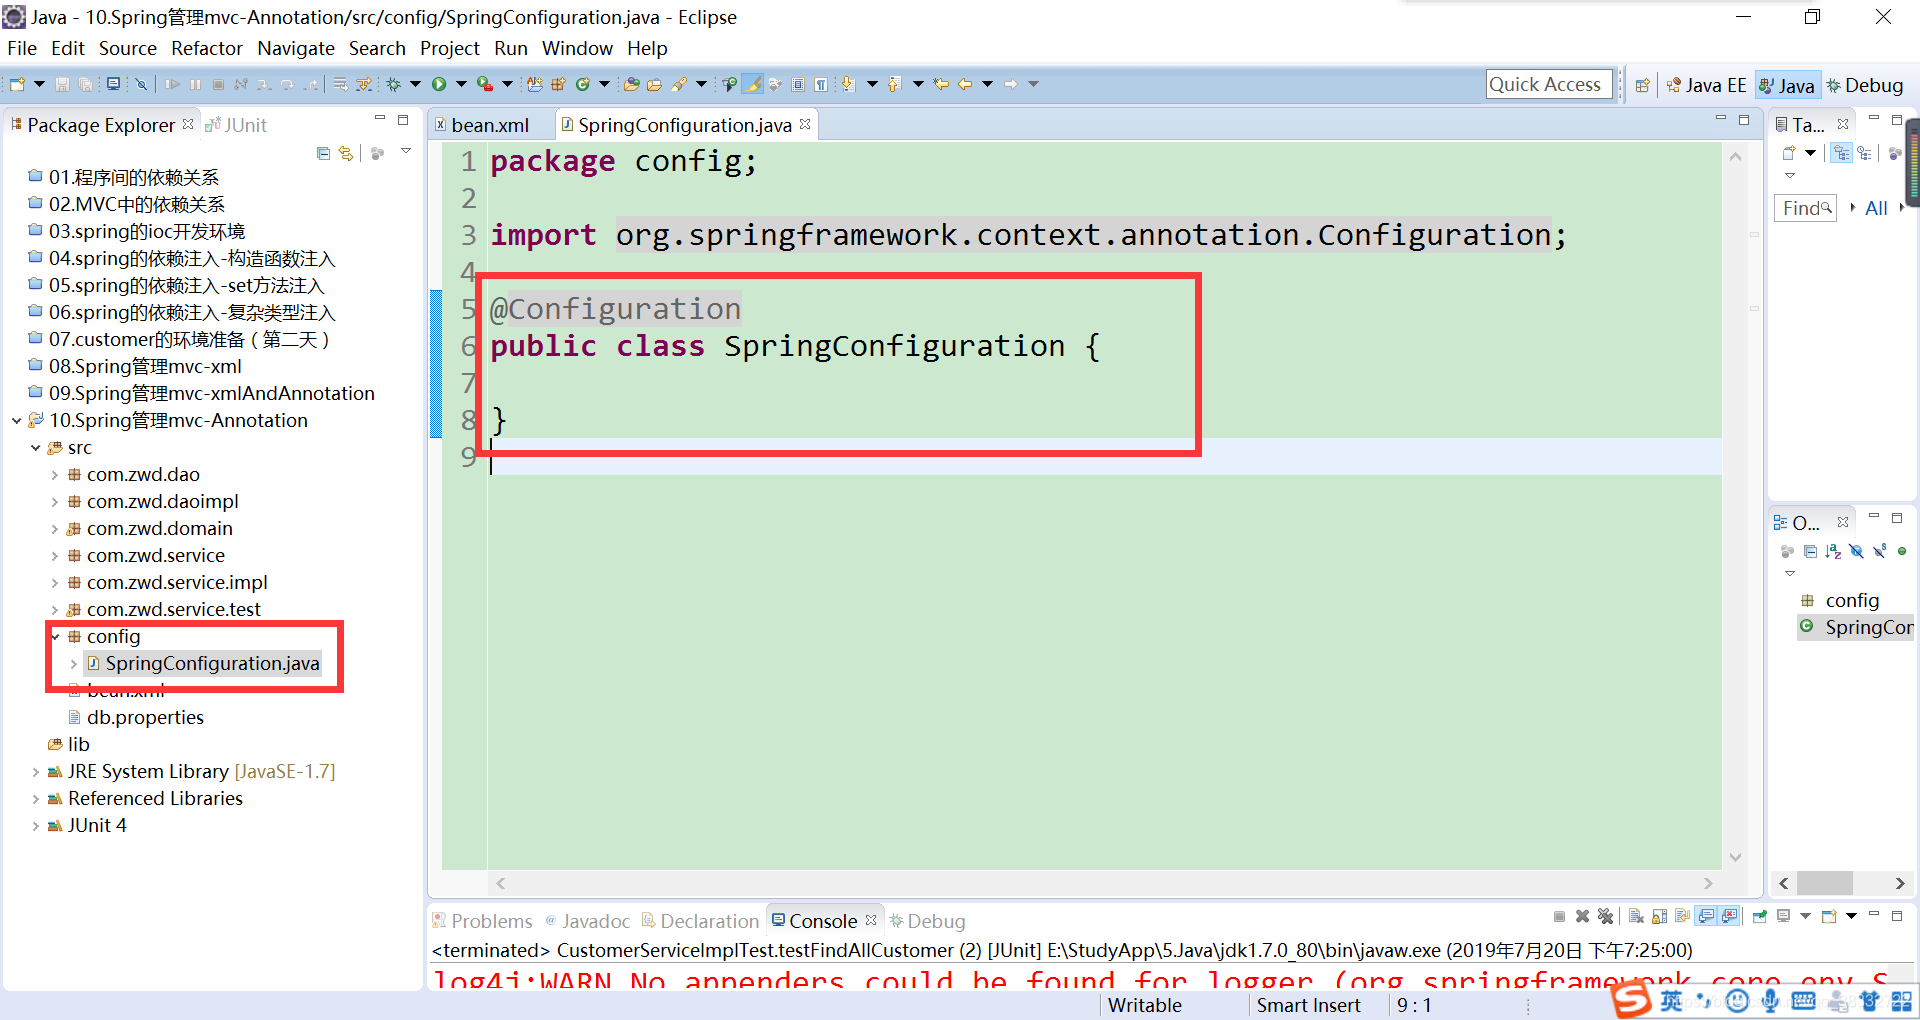Switch to the Java EE perspective
This screenshot has width=1920, height=1020.
1706,85
